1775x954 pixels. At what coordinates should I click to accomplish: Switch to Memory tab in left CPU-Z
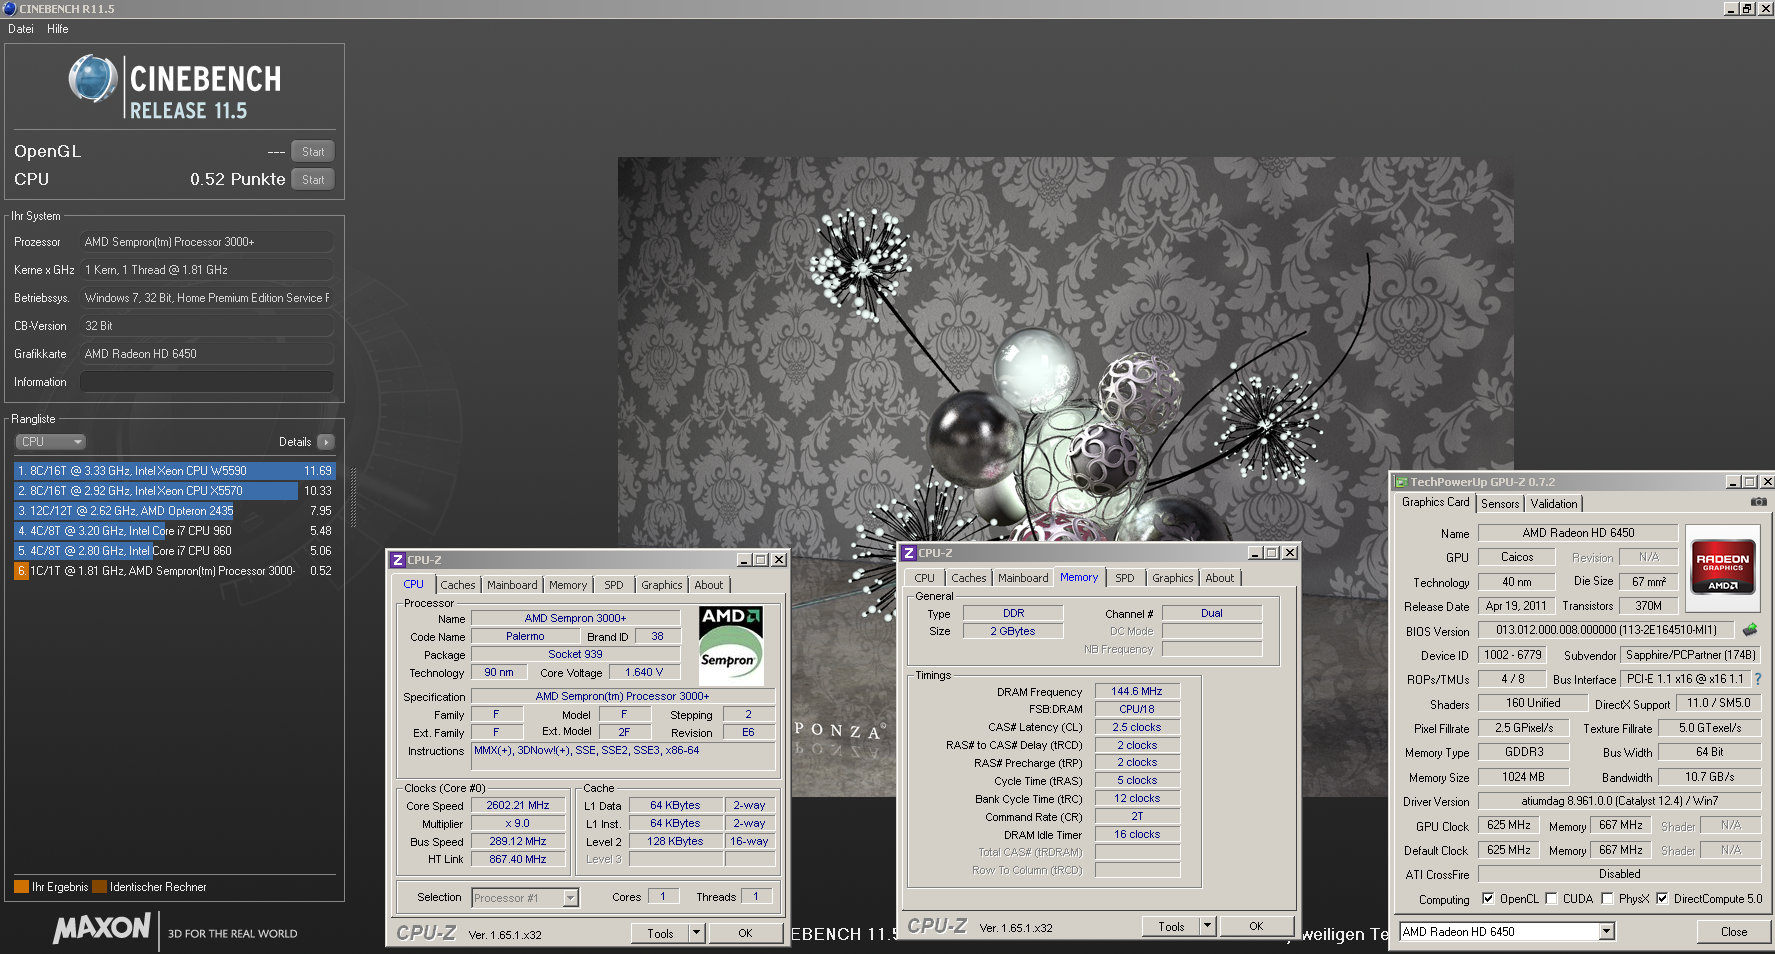tap(568, 585)
